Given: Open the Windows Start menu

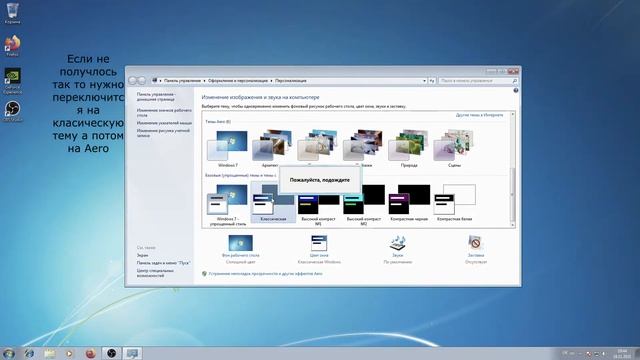Looking at the screenshot, I should coord(9,353).
